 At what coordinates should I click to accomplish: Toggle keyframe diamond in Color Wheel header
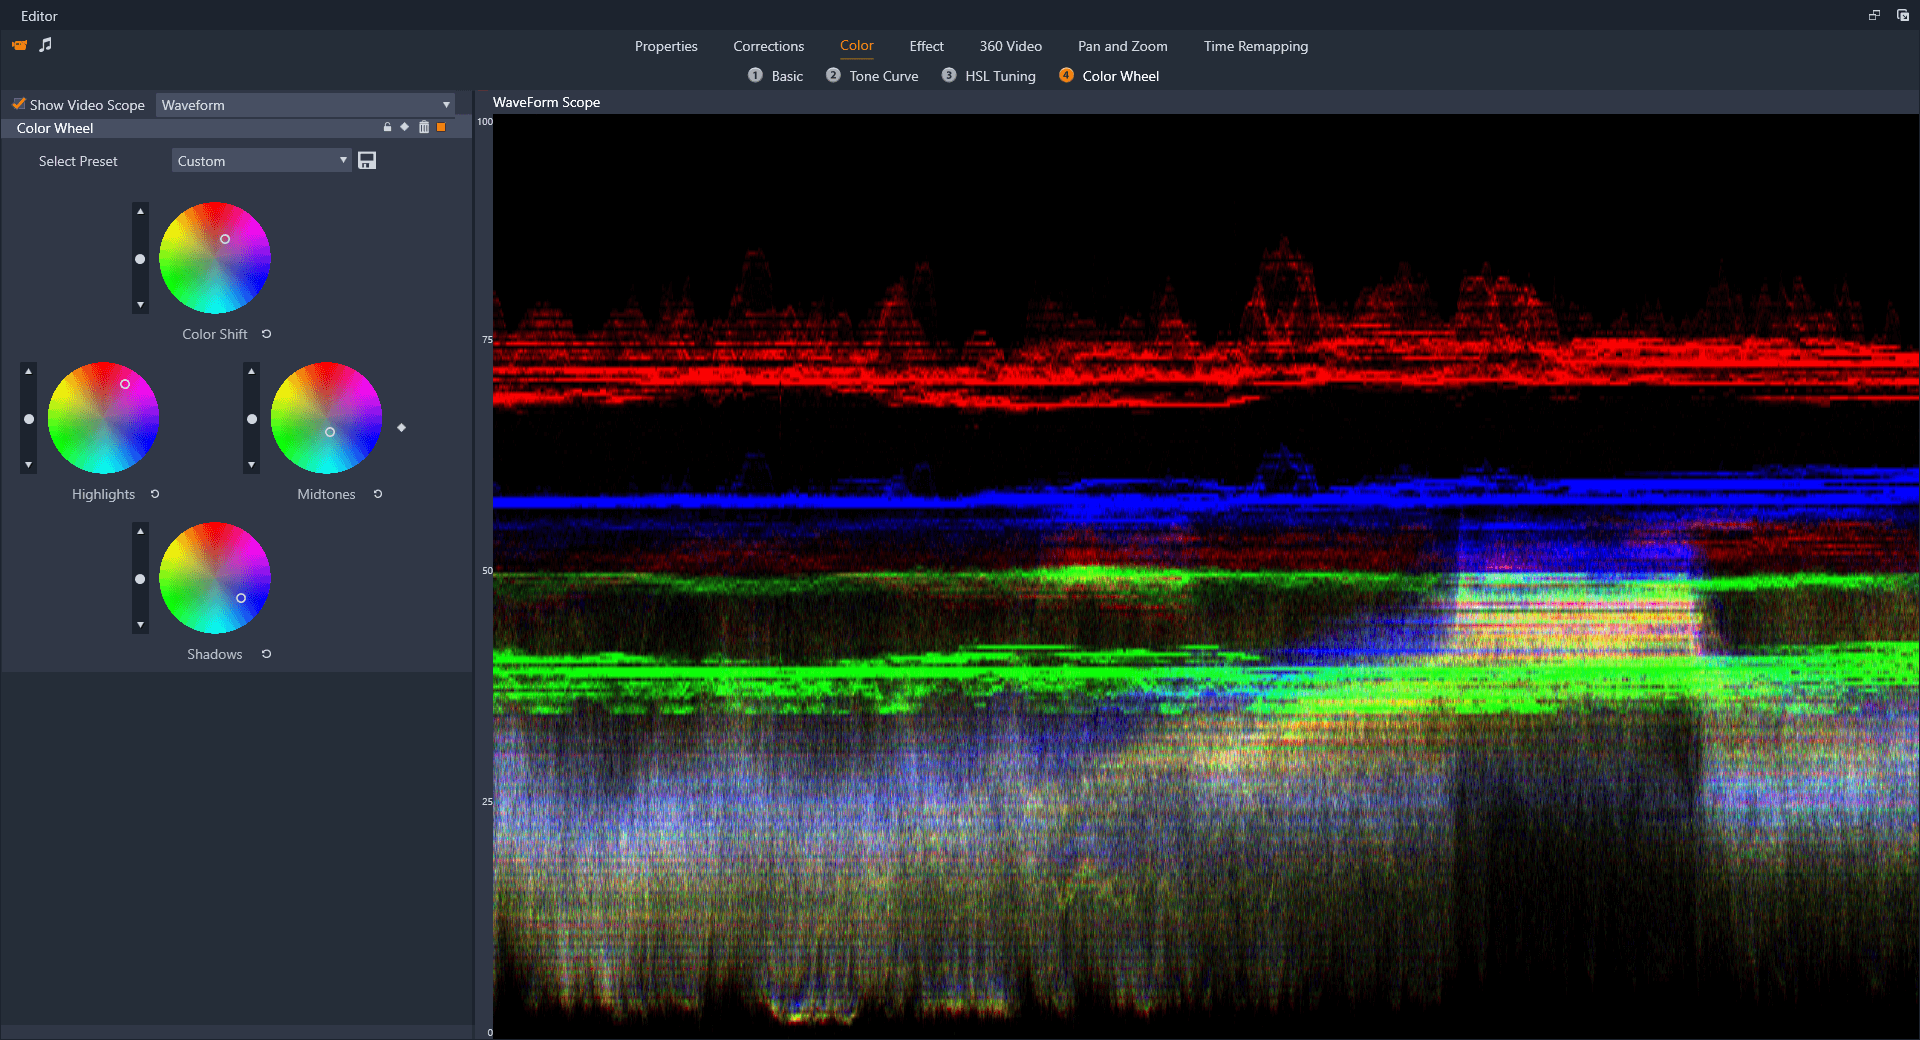point(405,127)
